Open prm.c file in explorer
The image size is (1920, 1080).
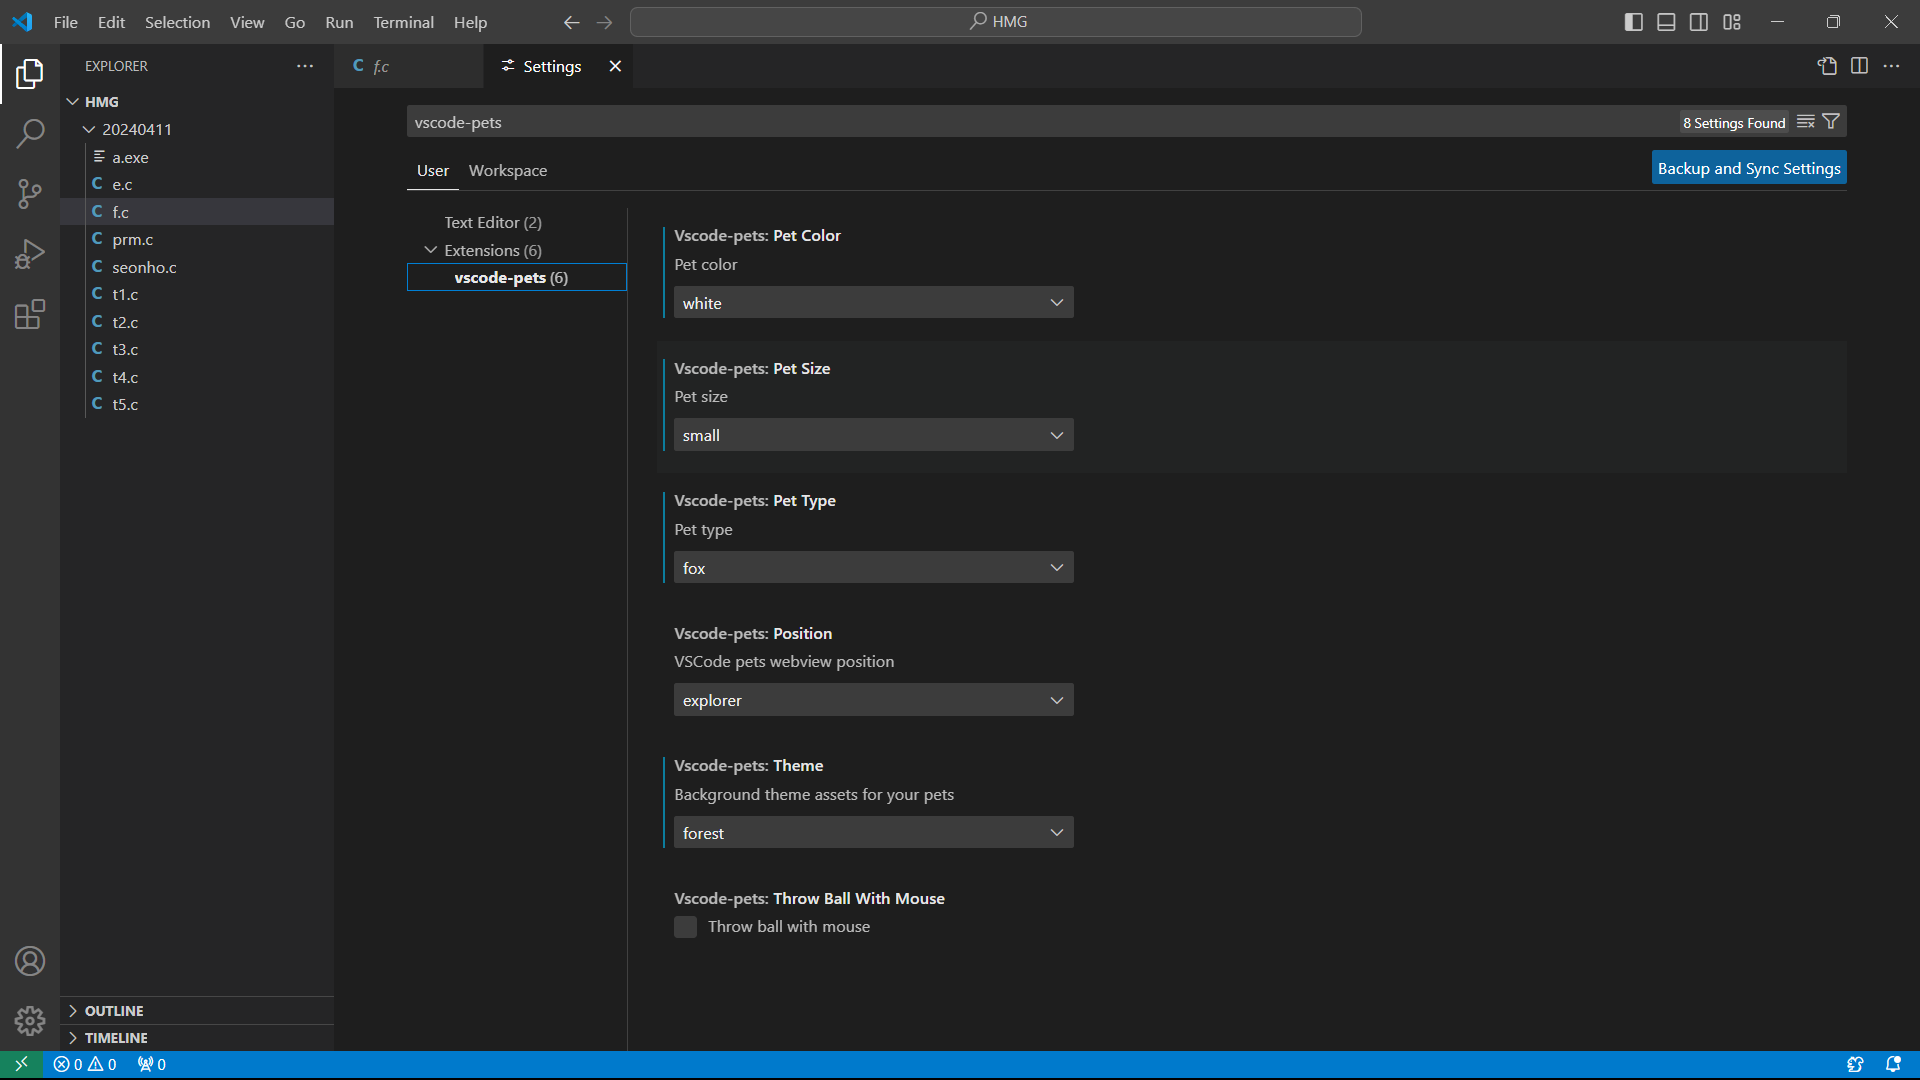[197, 239]
